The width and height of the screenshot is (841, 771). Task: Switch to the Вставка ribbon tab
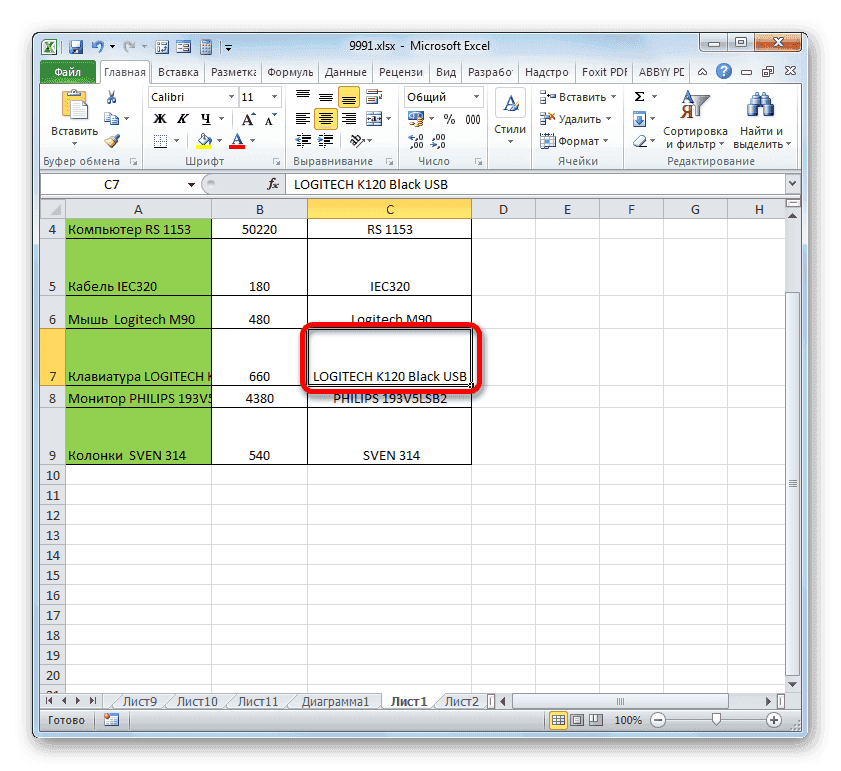(178, 71)
